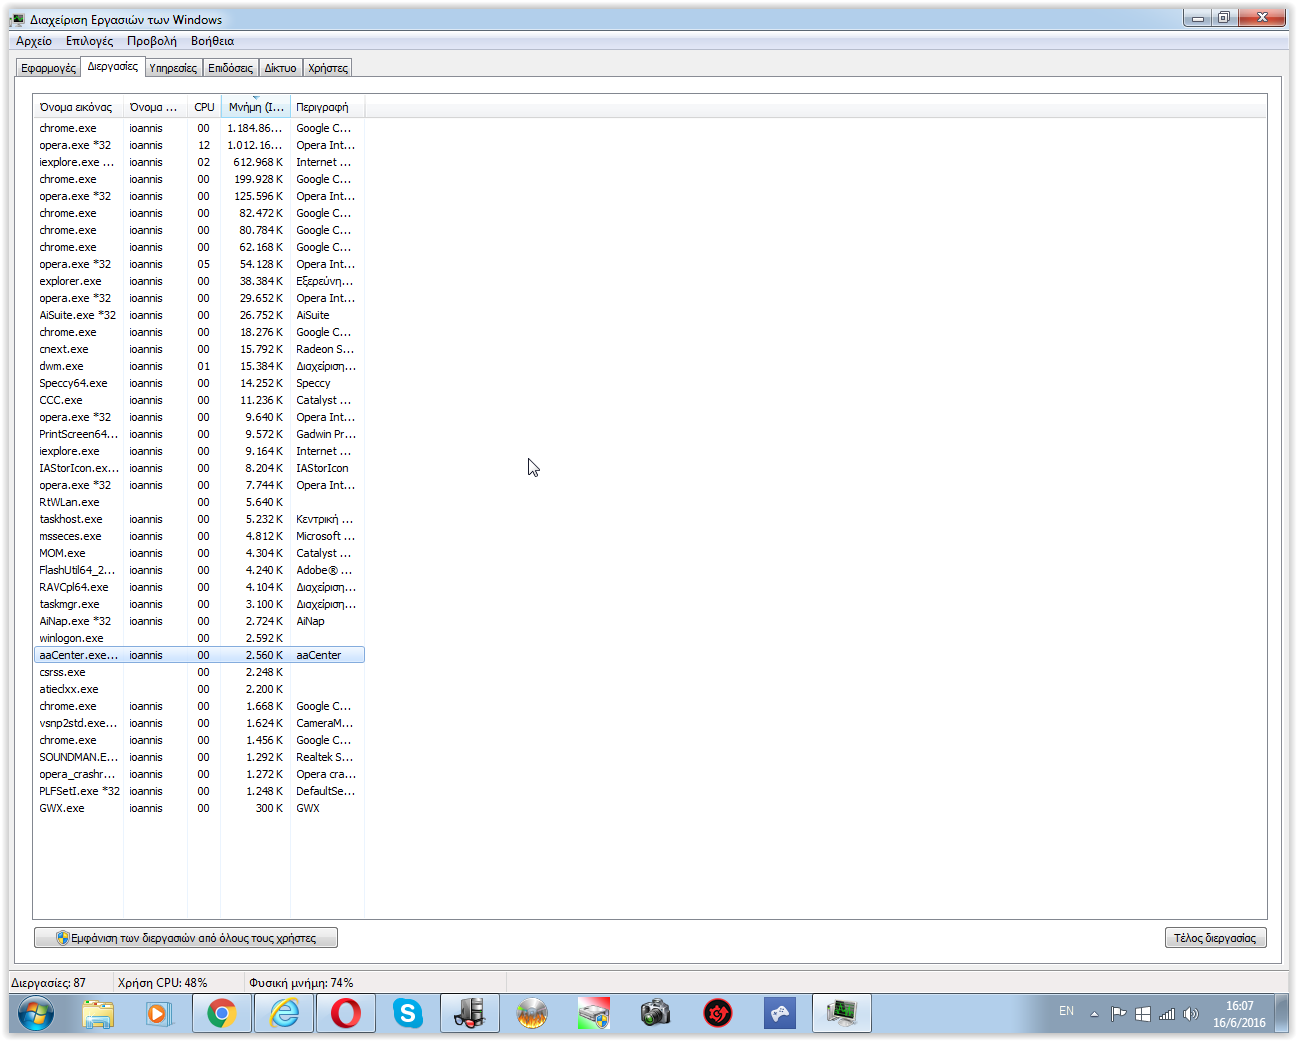Viewport: 1297px width, 1041px height.
Task: Launch Windows Media Player taskbar icon
Action: coord(158,1014)
